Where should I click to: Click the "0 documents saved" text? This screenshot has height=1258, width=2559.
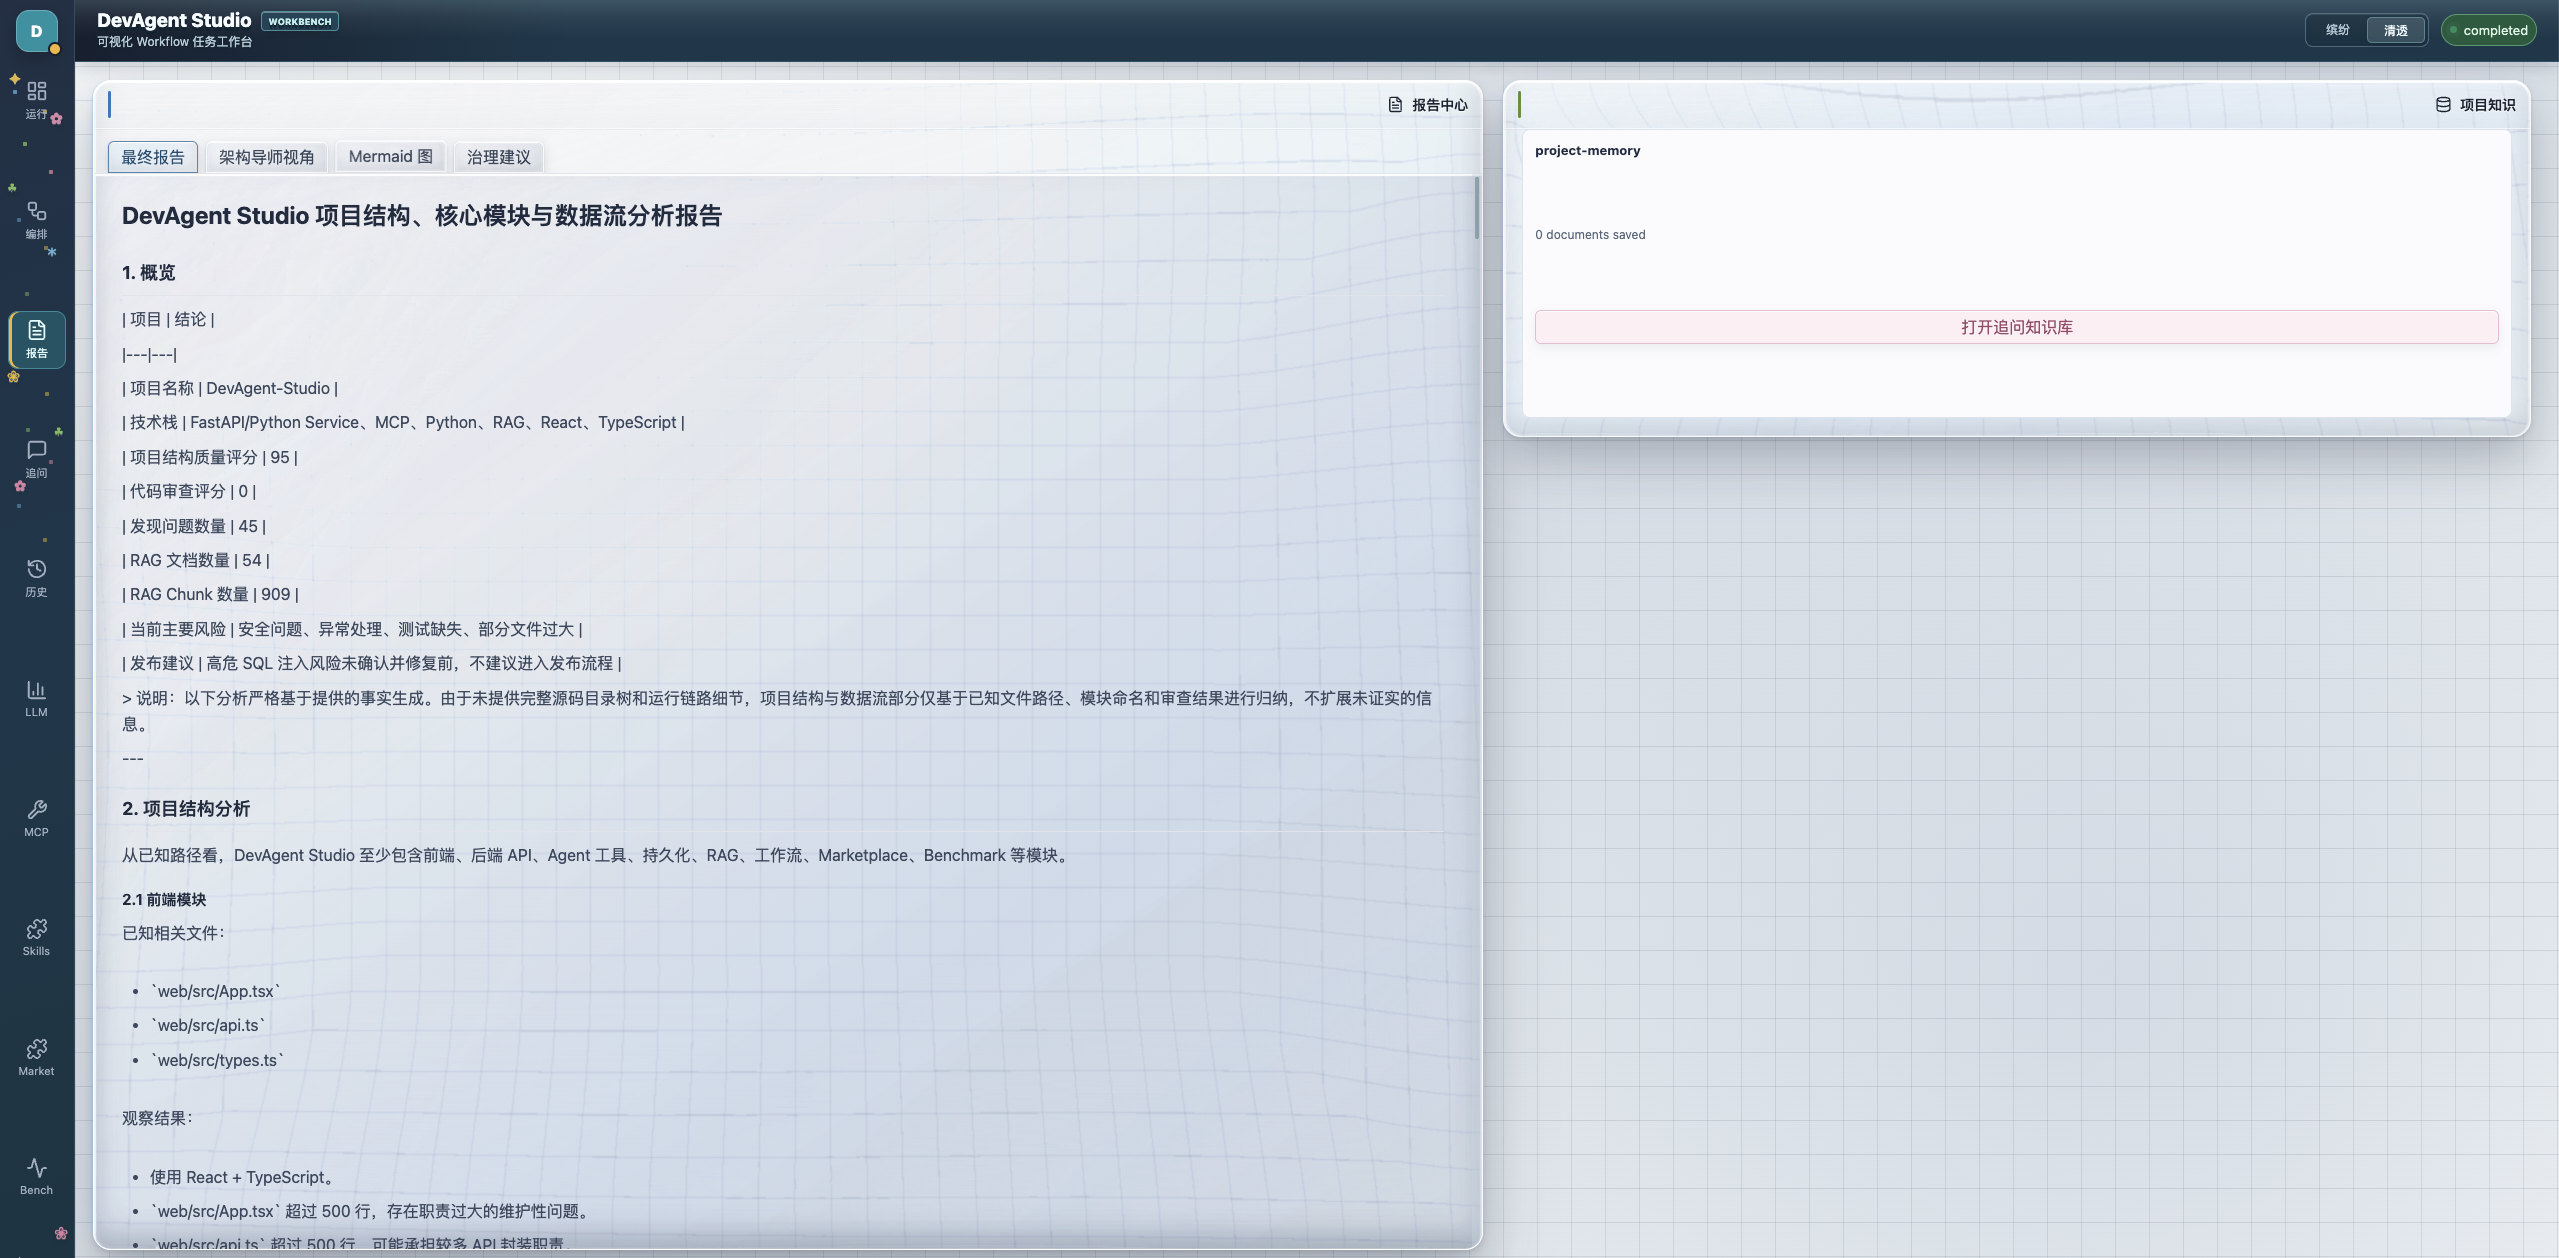tap(1590, 235)
